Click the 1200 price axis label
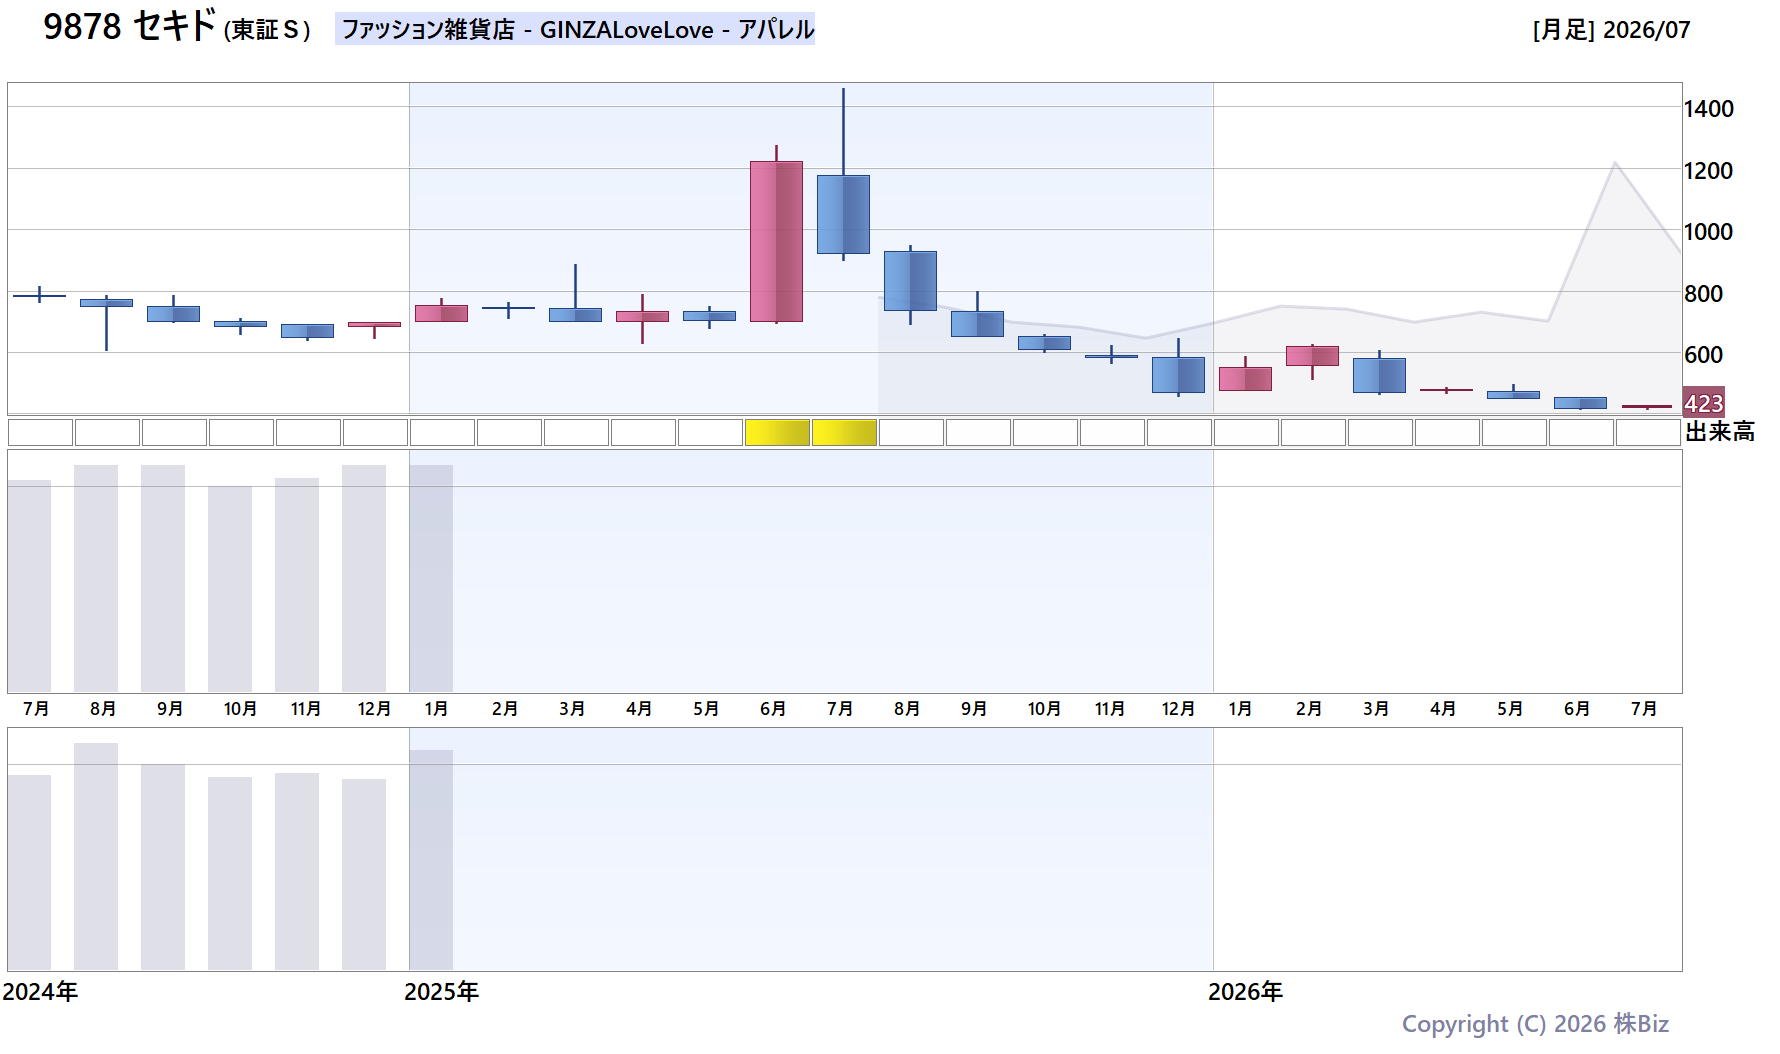This screenshot has width=1780, height=1054. coord(1708,171)
